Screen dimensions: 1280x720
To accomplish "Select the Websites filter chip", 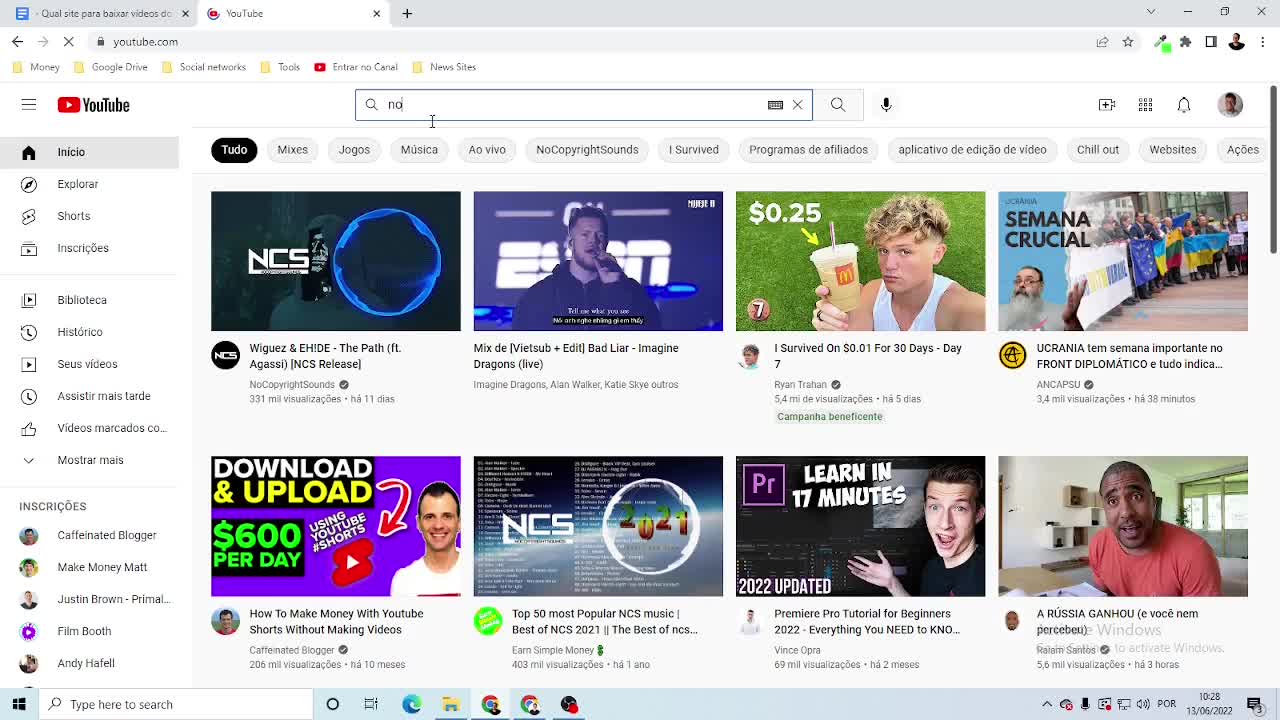I will pos(1172,150).
